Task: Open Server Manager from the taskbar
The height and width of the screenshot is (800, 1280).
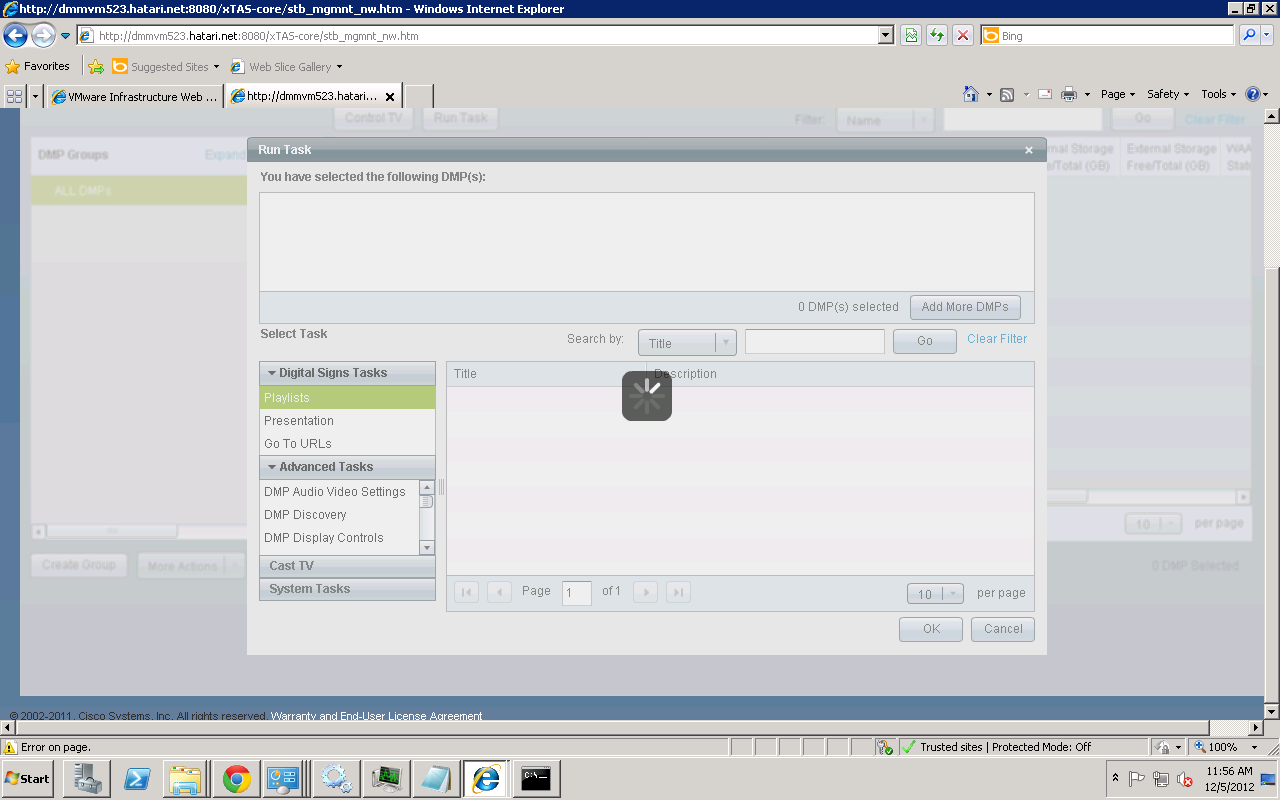Action: 87,778
